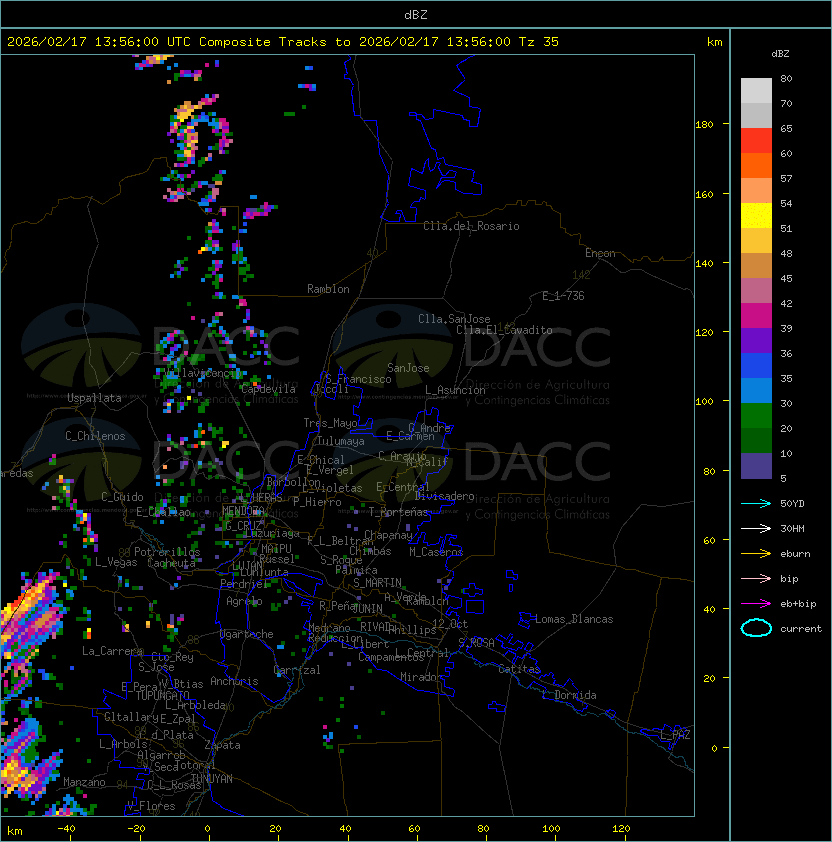Click the 'Uspallata' map label
Screen dimensions: 832x842
[x=94, y=398]
